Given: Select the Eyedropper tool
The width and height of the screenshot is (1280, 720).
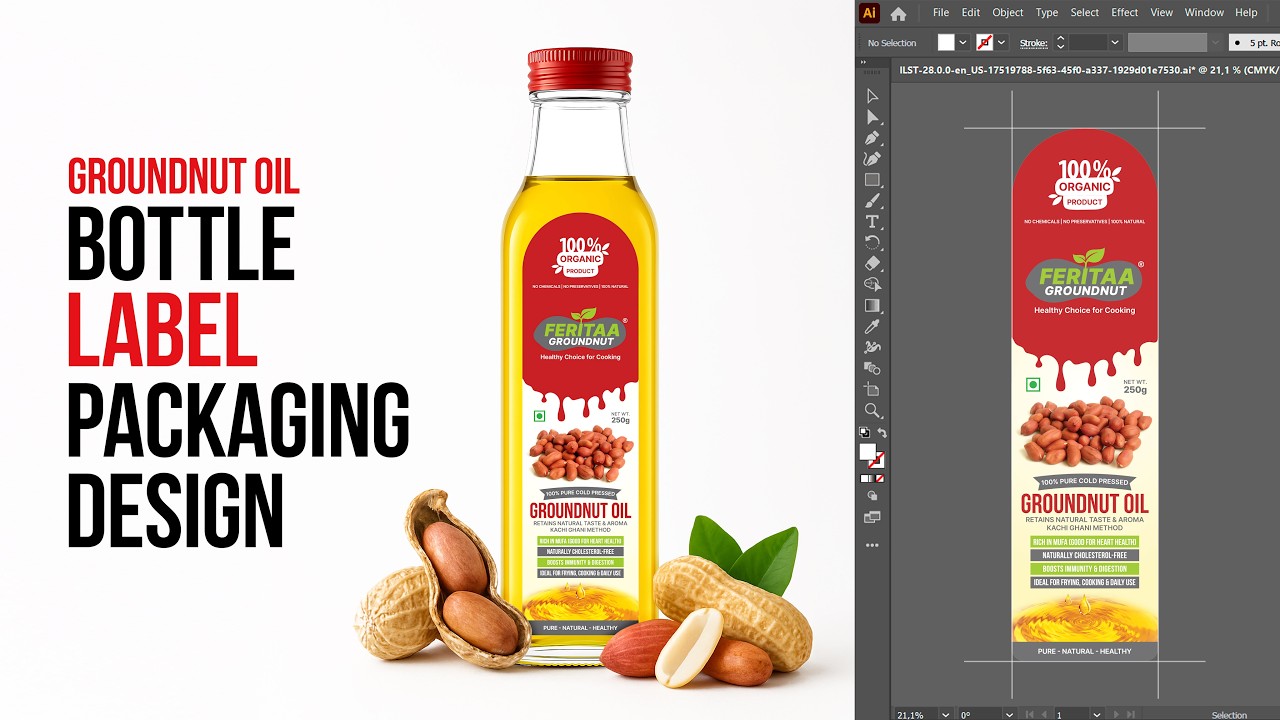Looking at the screenshot, I should point(872,327).
